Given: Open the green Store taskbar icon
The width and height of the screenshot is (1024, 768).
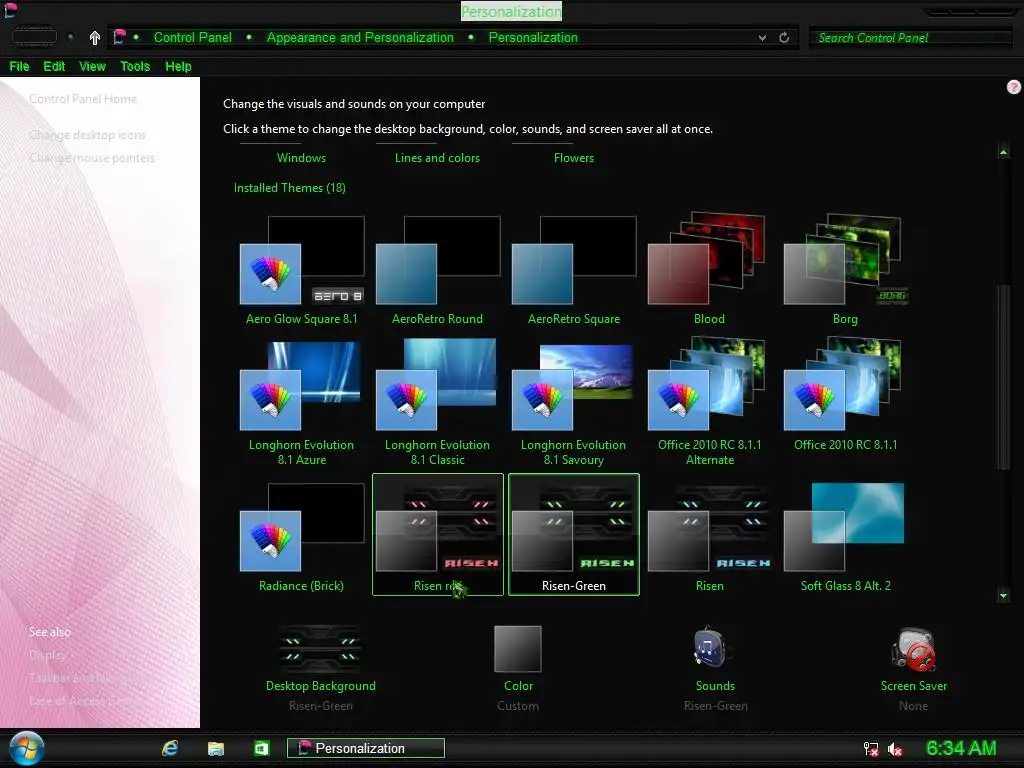Looking at the screenshot, I should pos(261,748).
